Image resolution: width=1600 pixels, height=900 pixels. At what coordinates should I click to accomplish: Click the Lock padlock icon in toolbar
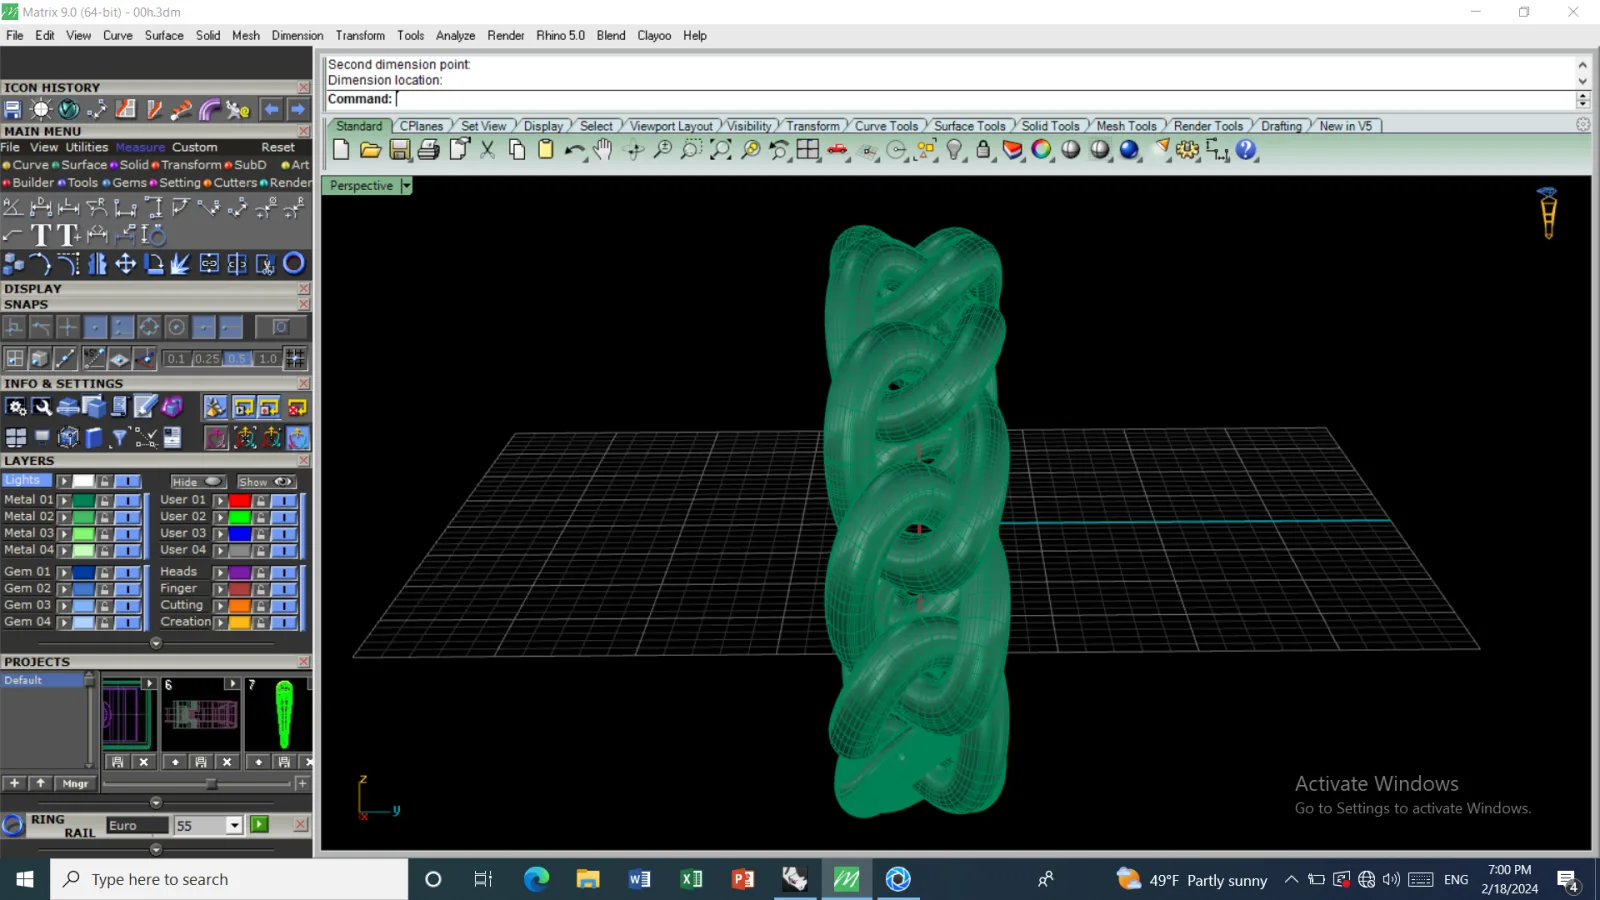click(983, 150)
